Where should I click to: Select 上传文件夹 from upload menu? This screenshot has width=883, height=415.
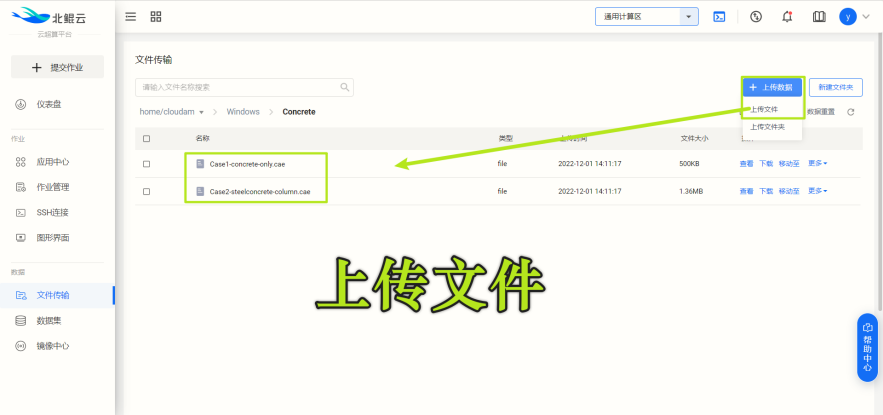768,127
